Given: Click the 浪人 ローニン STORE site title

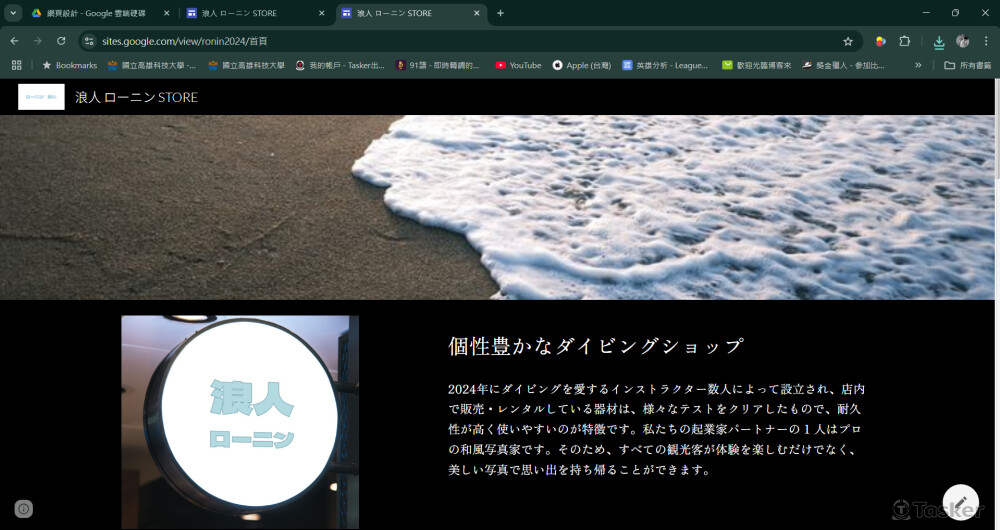Looking at the screenshot, I should point(137,97).
